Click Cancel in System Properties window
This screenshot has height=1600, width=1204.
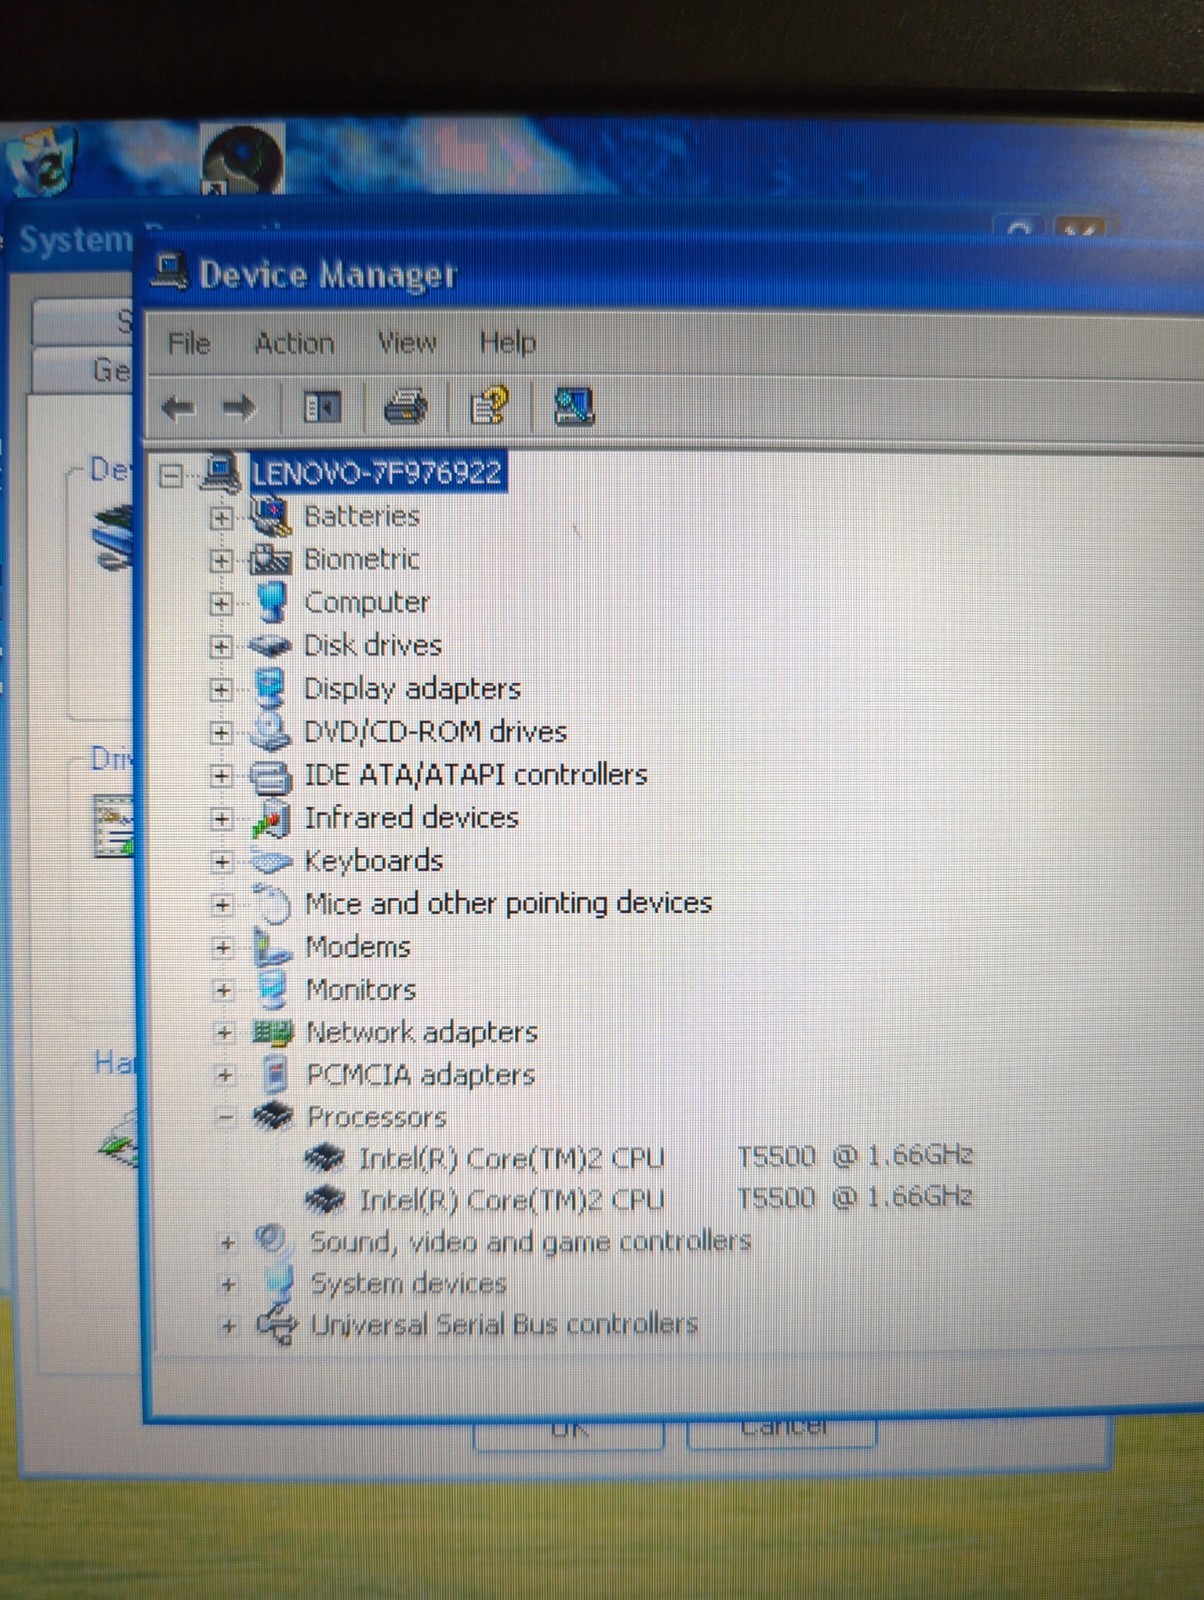click(x=783, y=1431)
